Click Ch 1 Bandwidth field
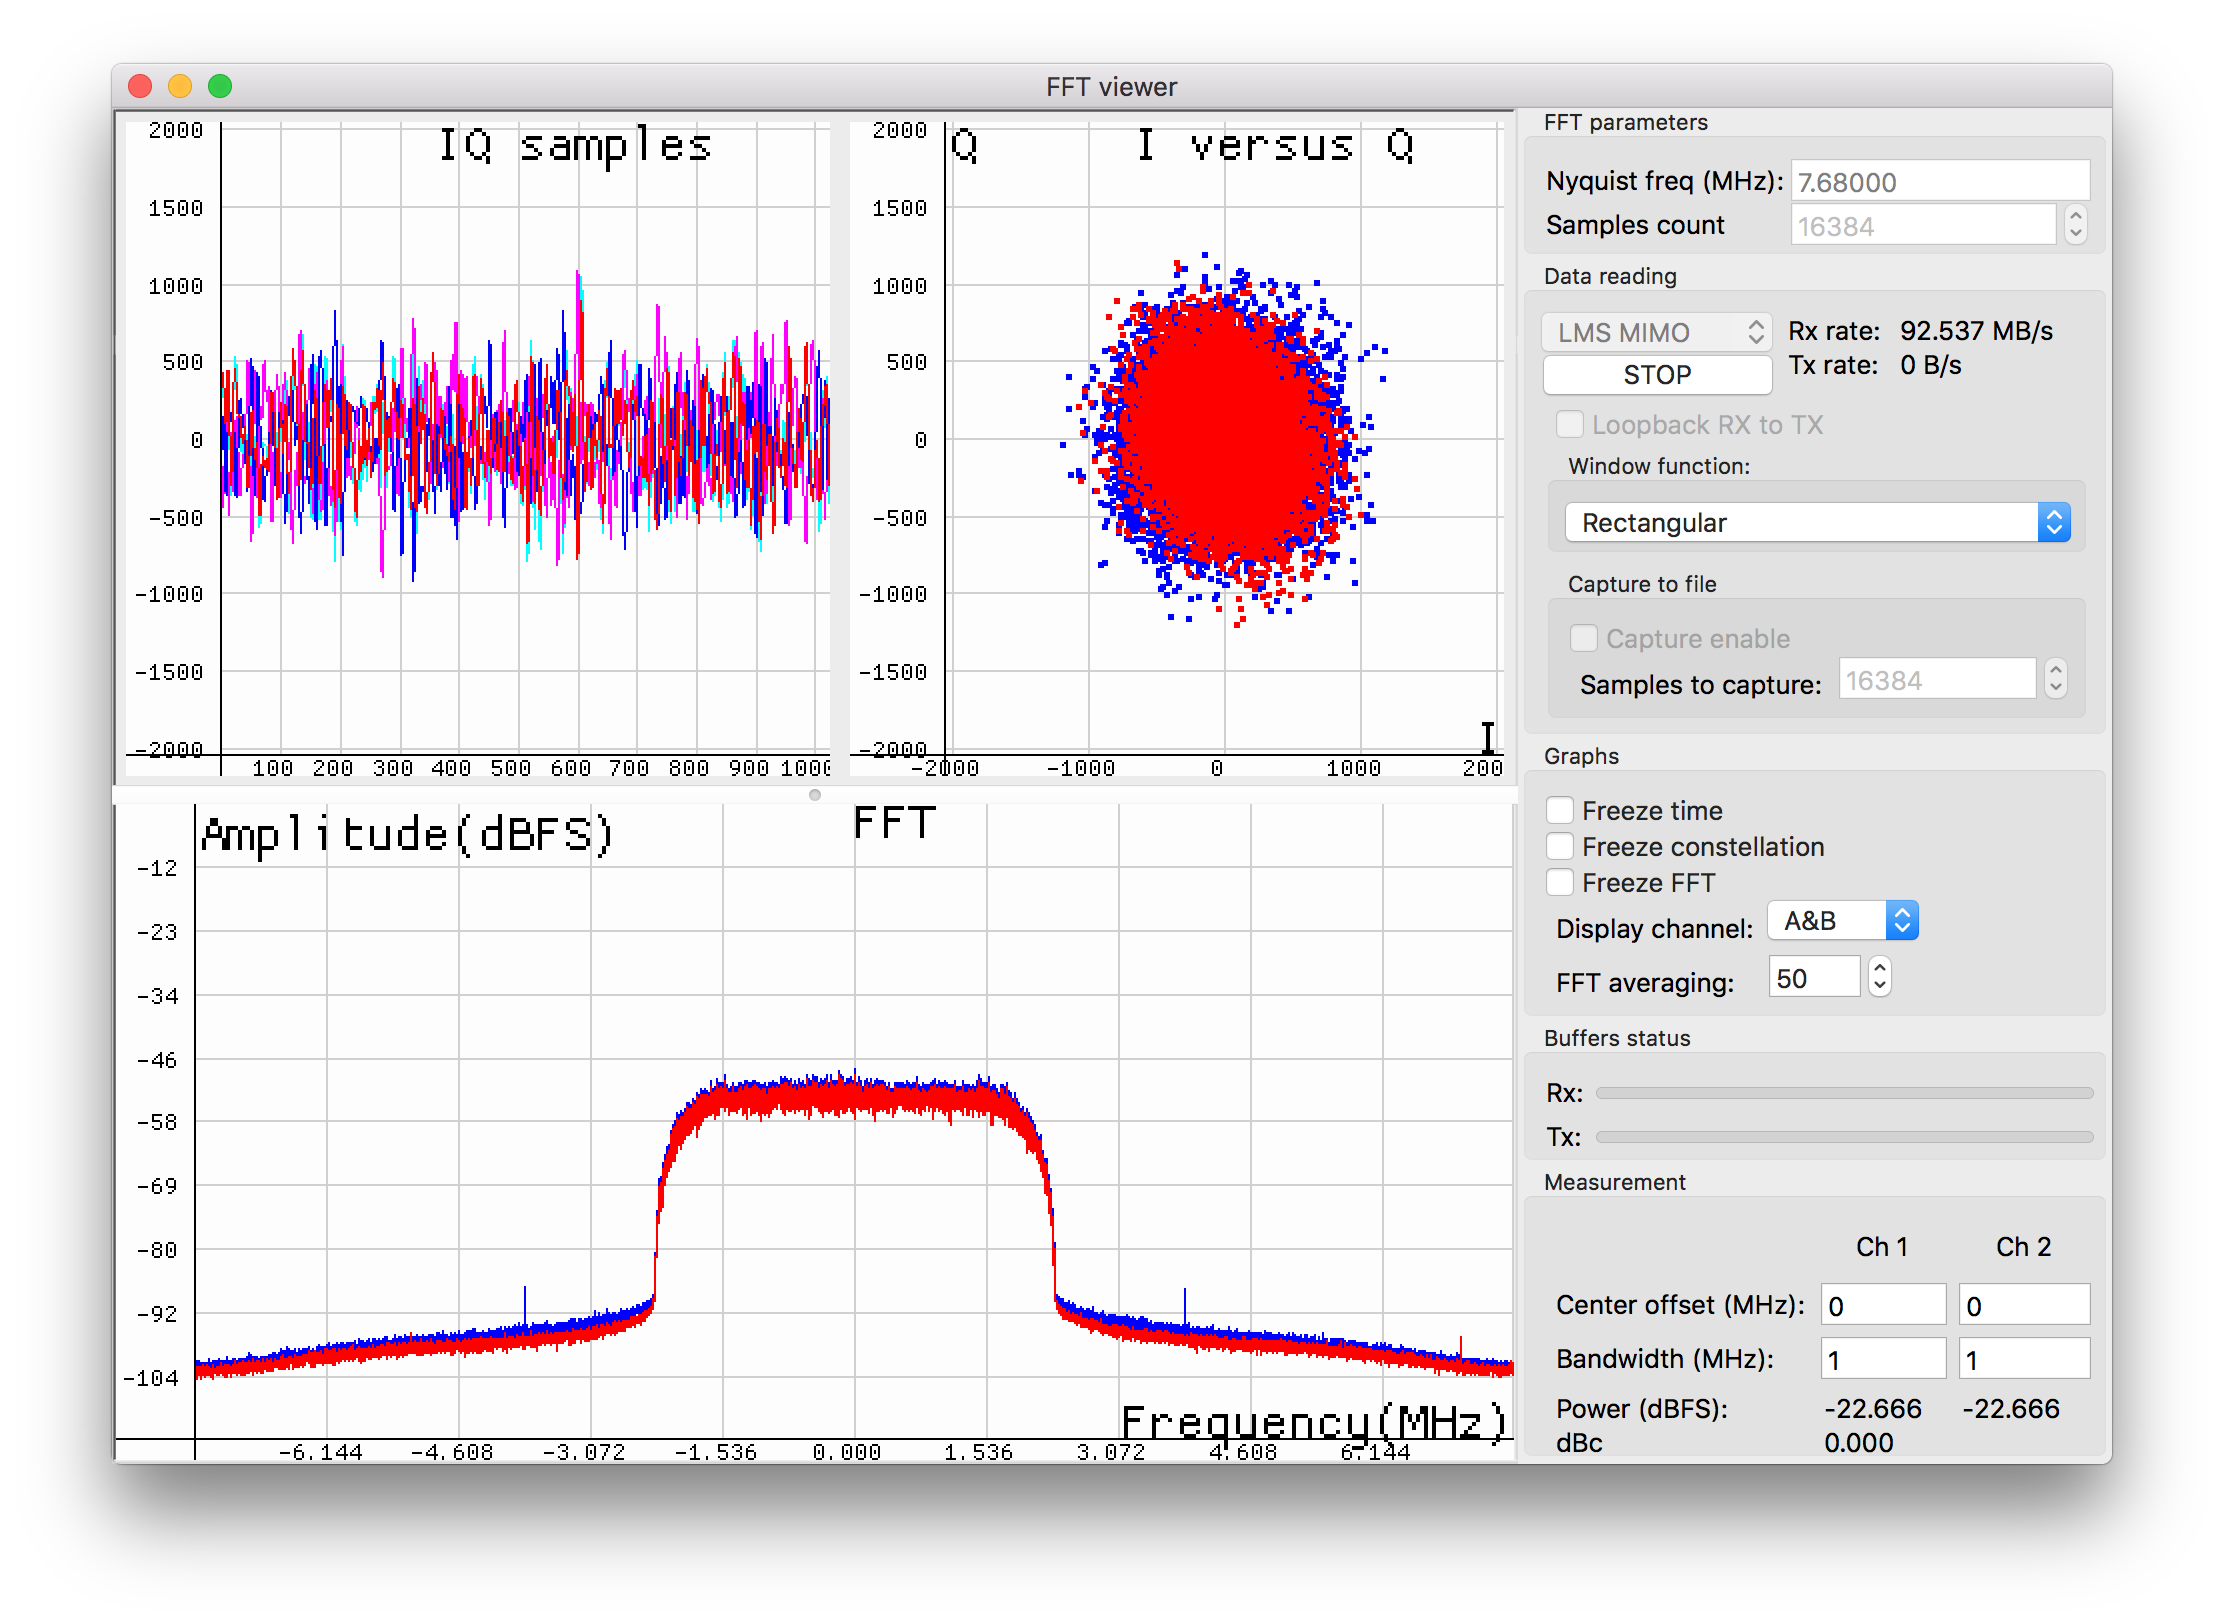 coord(1883,1359)
